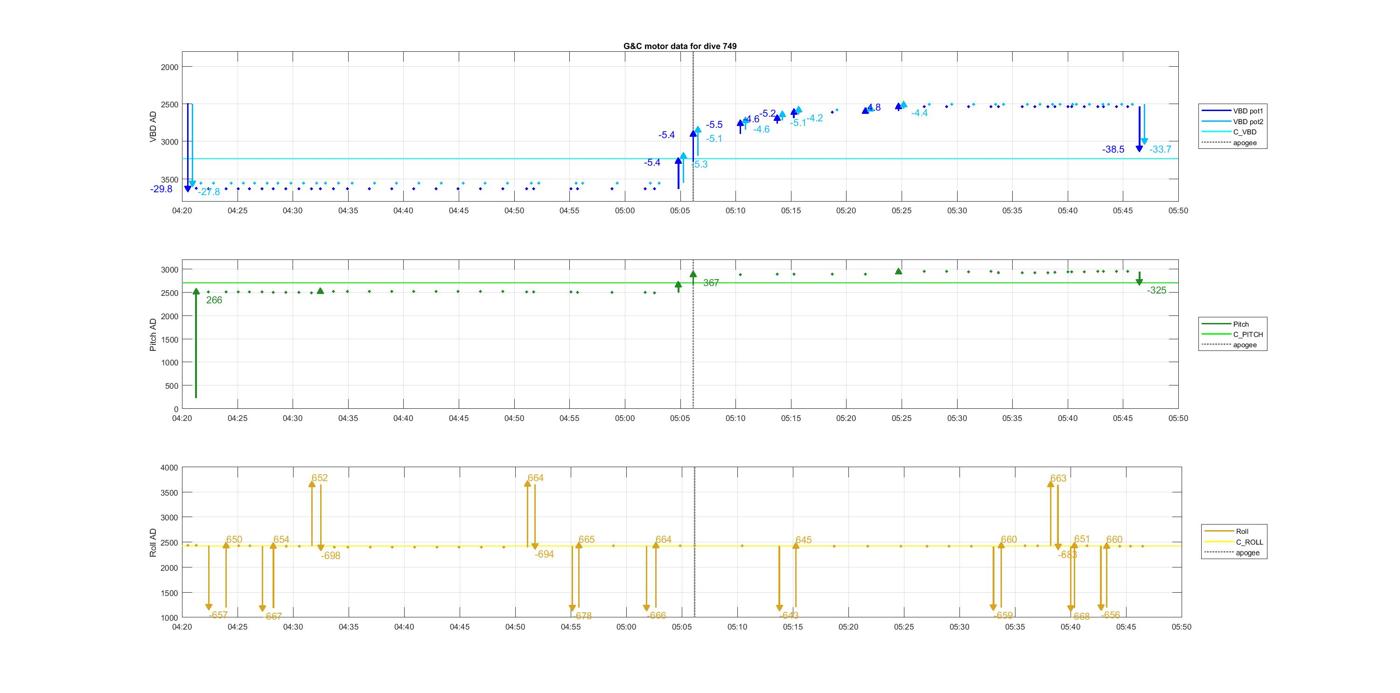Select the VBD pot1 legend entry
1400x693 pixels.
pos(1234,111)
